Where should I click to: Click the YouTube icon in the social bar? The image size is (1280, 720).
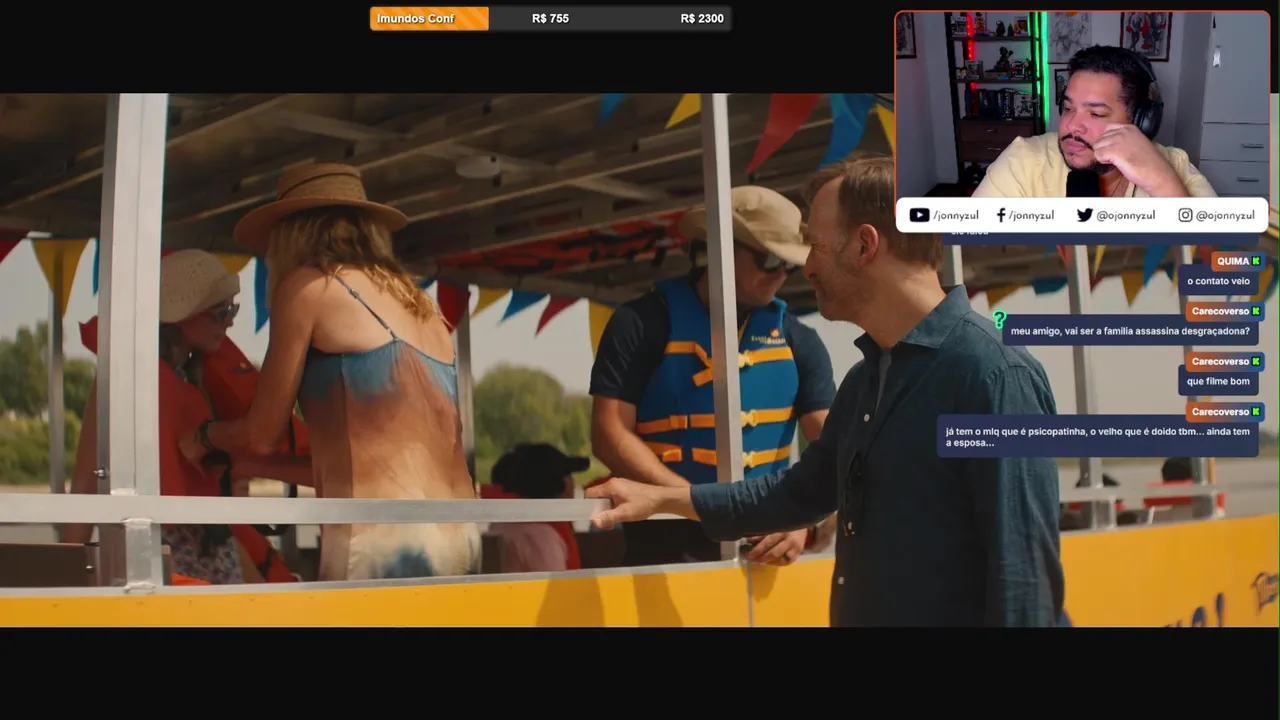[x=919, y=215]
